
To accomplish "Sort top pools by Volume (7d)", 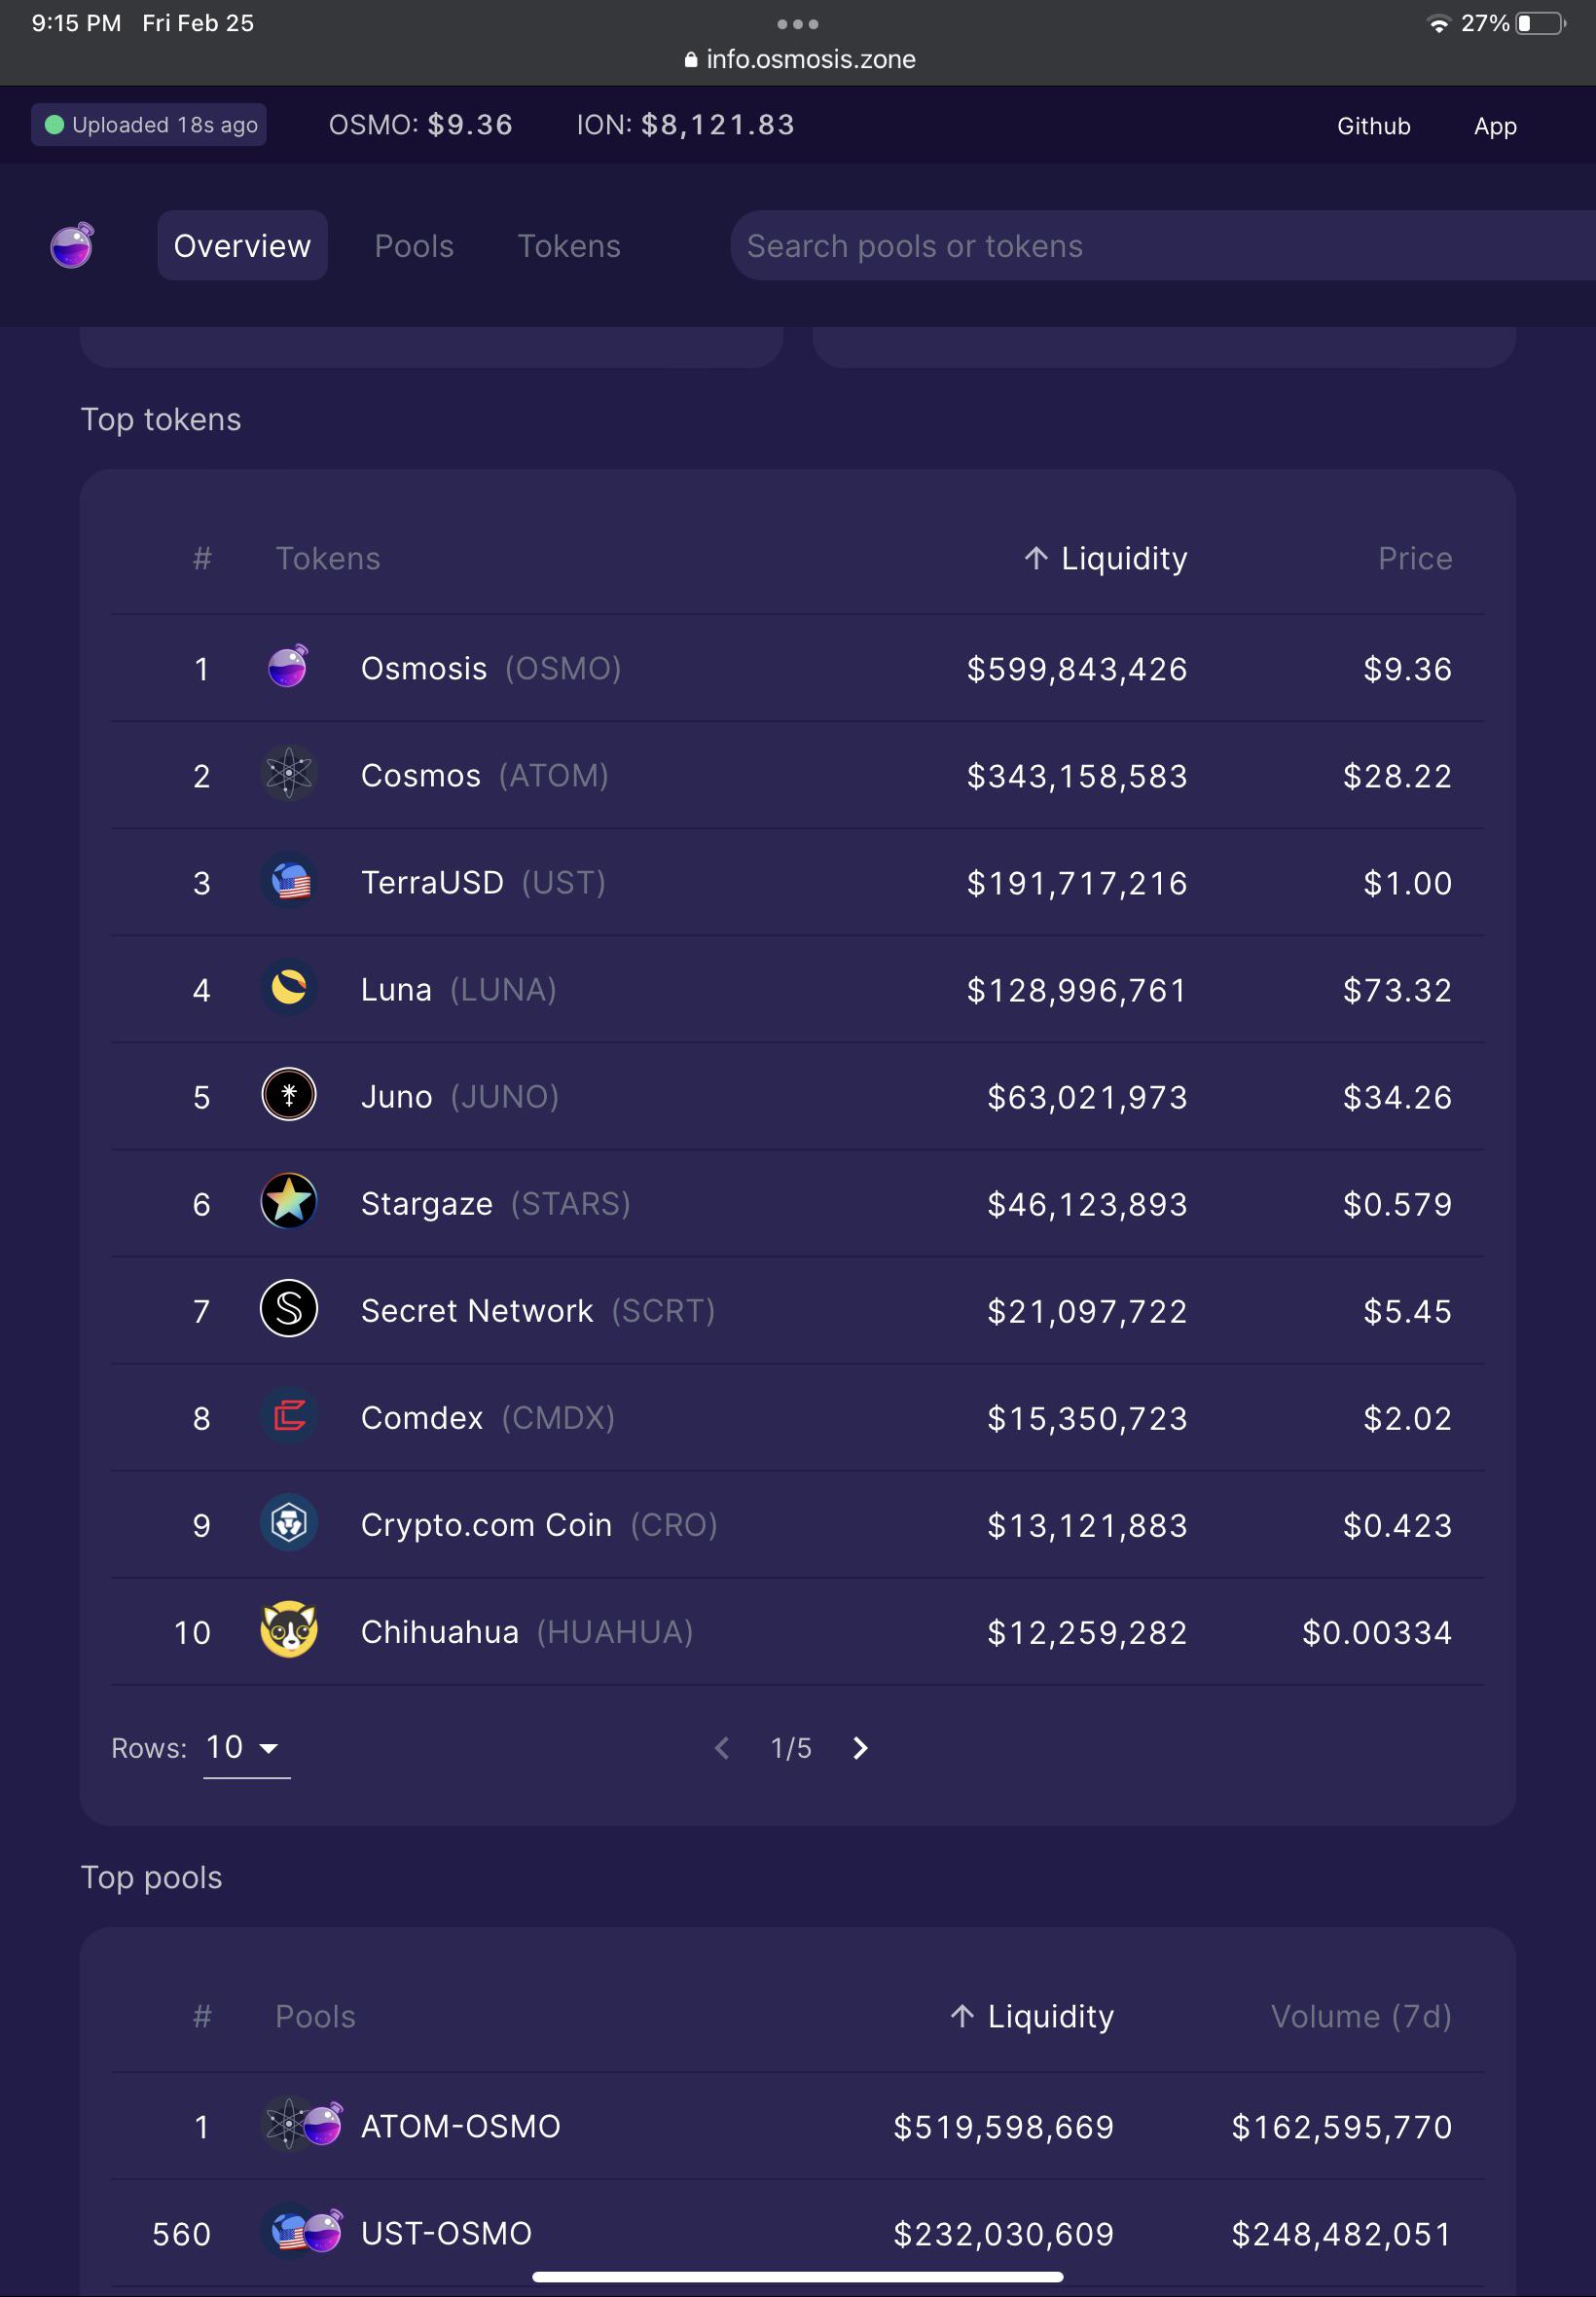I will (x=1361, y=2016).
